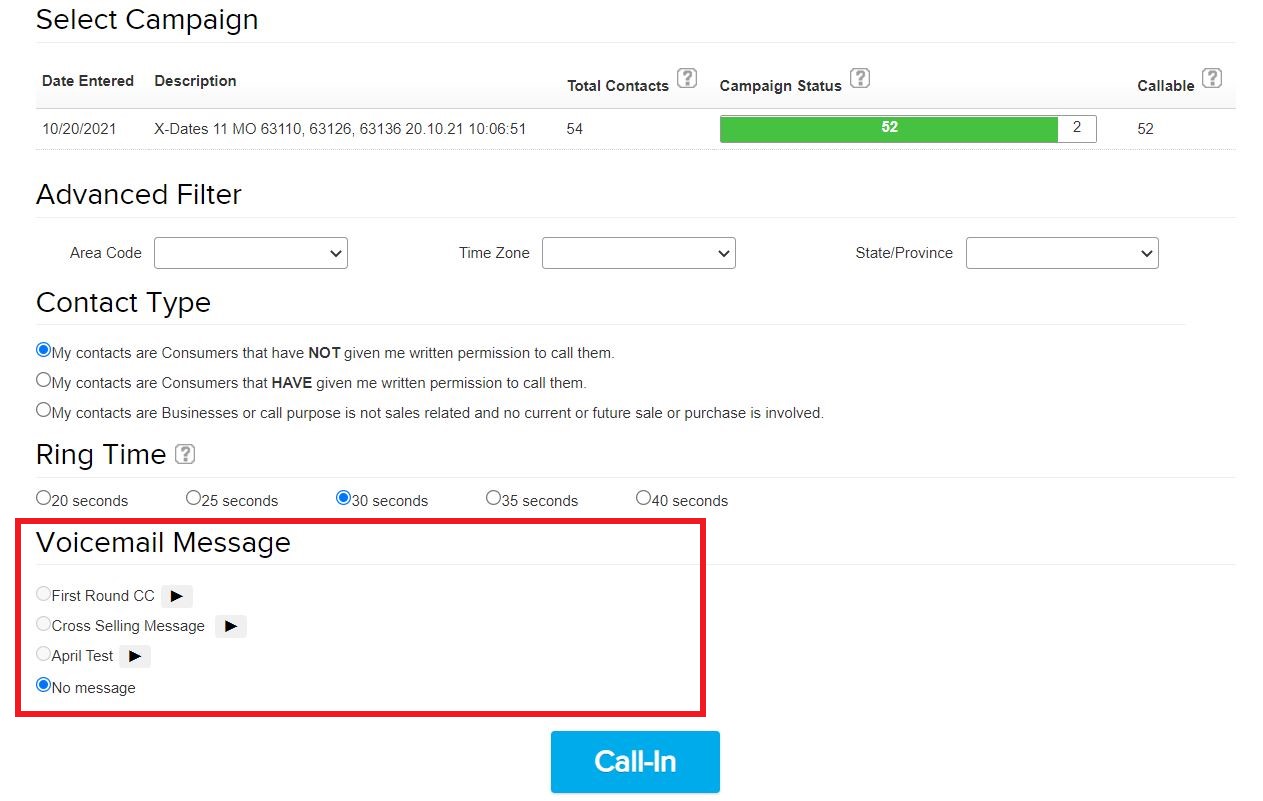Select the X-Dates 11 MO campaign row

pyautogui.click(x=340, y=129)
